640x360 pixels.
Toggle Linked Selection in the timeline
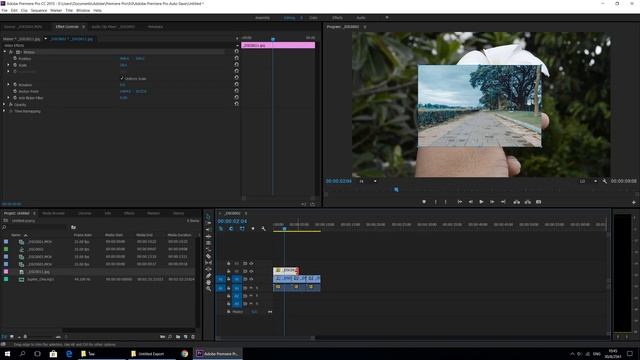tap(242, 229)
